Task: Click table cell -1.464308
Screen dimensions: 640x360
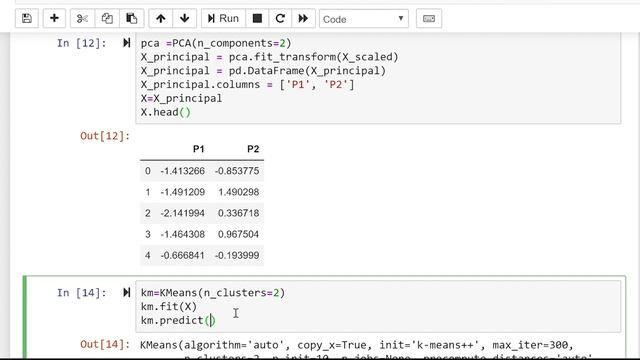Action: pyautogui.click(x=182, y=235)
